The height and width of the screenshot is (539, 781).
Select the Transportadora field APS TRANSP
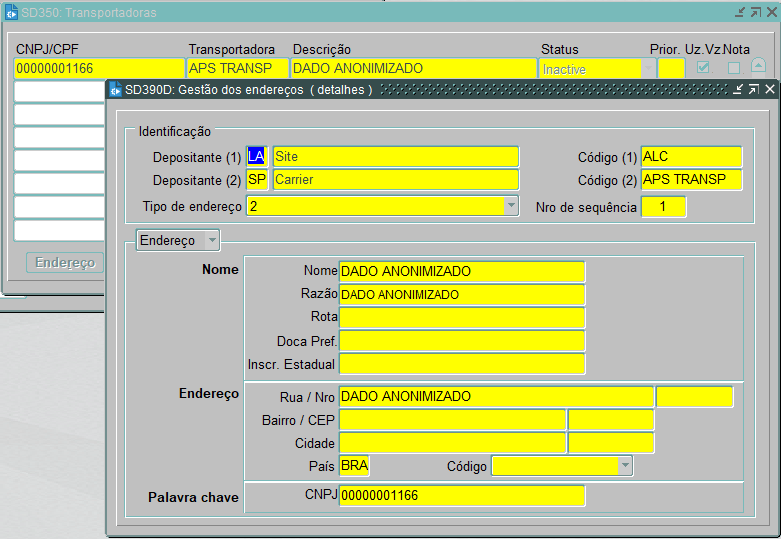tap(238, 68)
